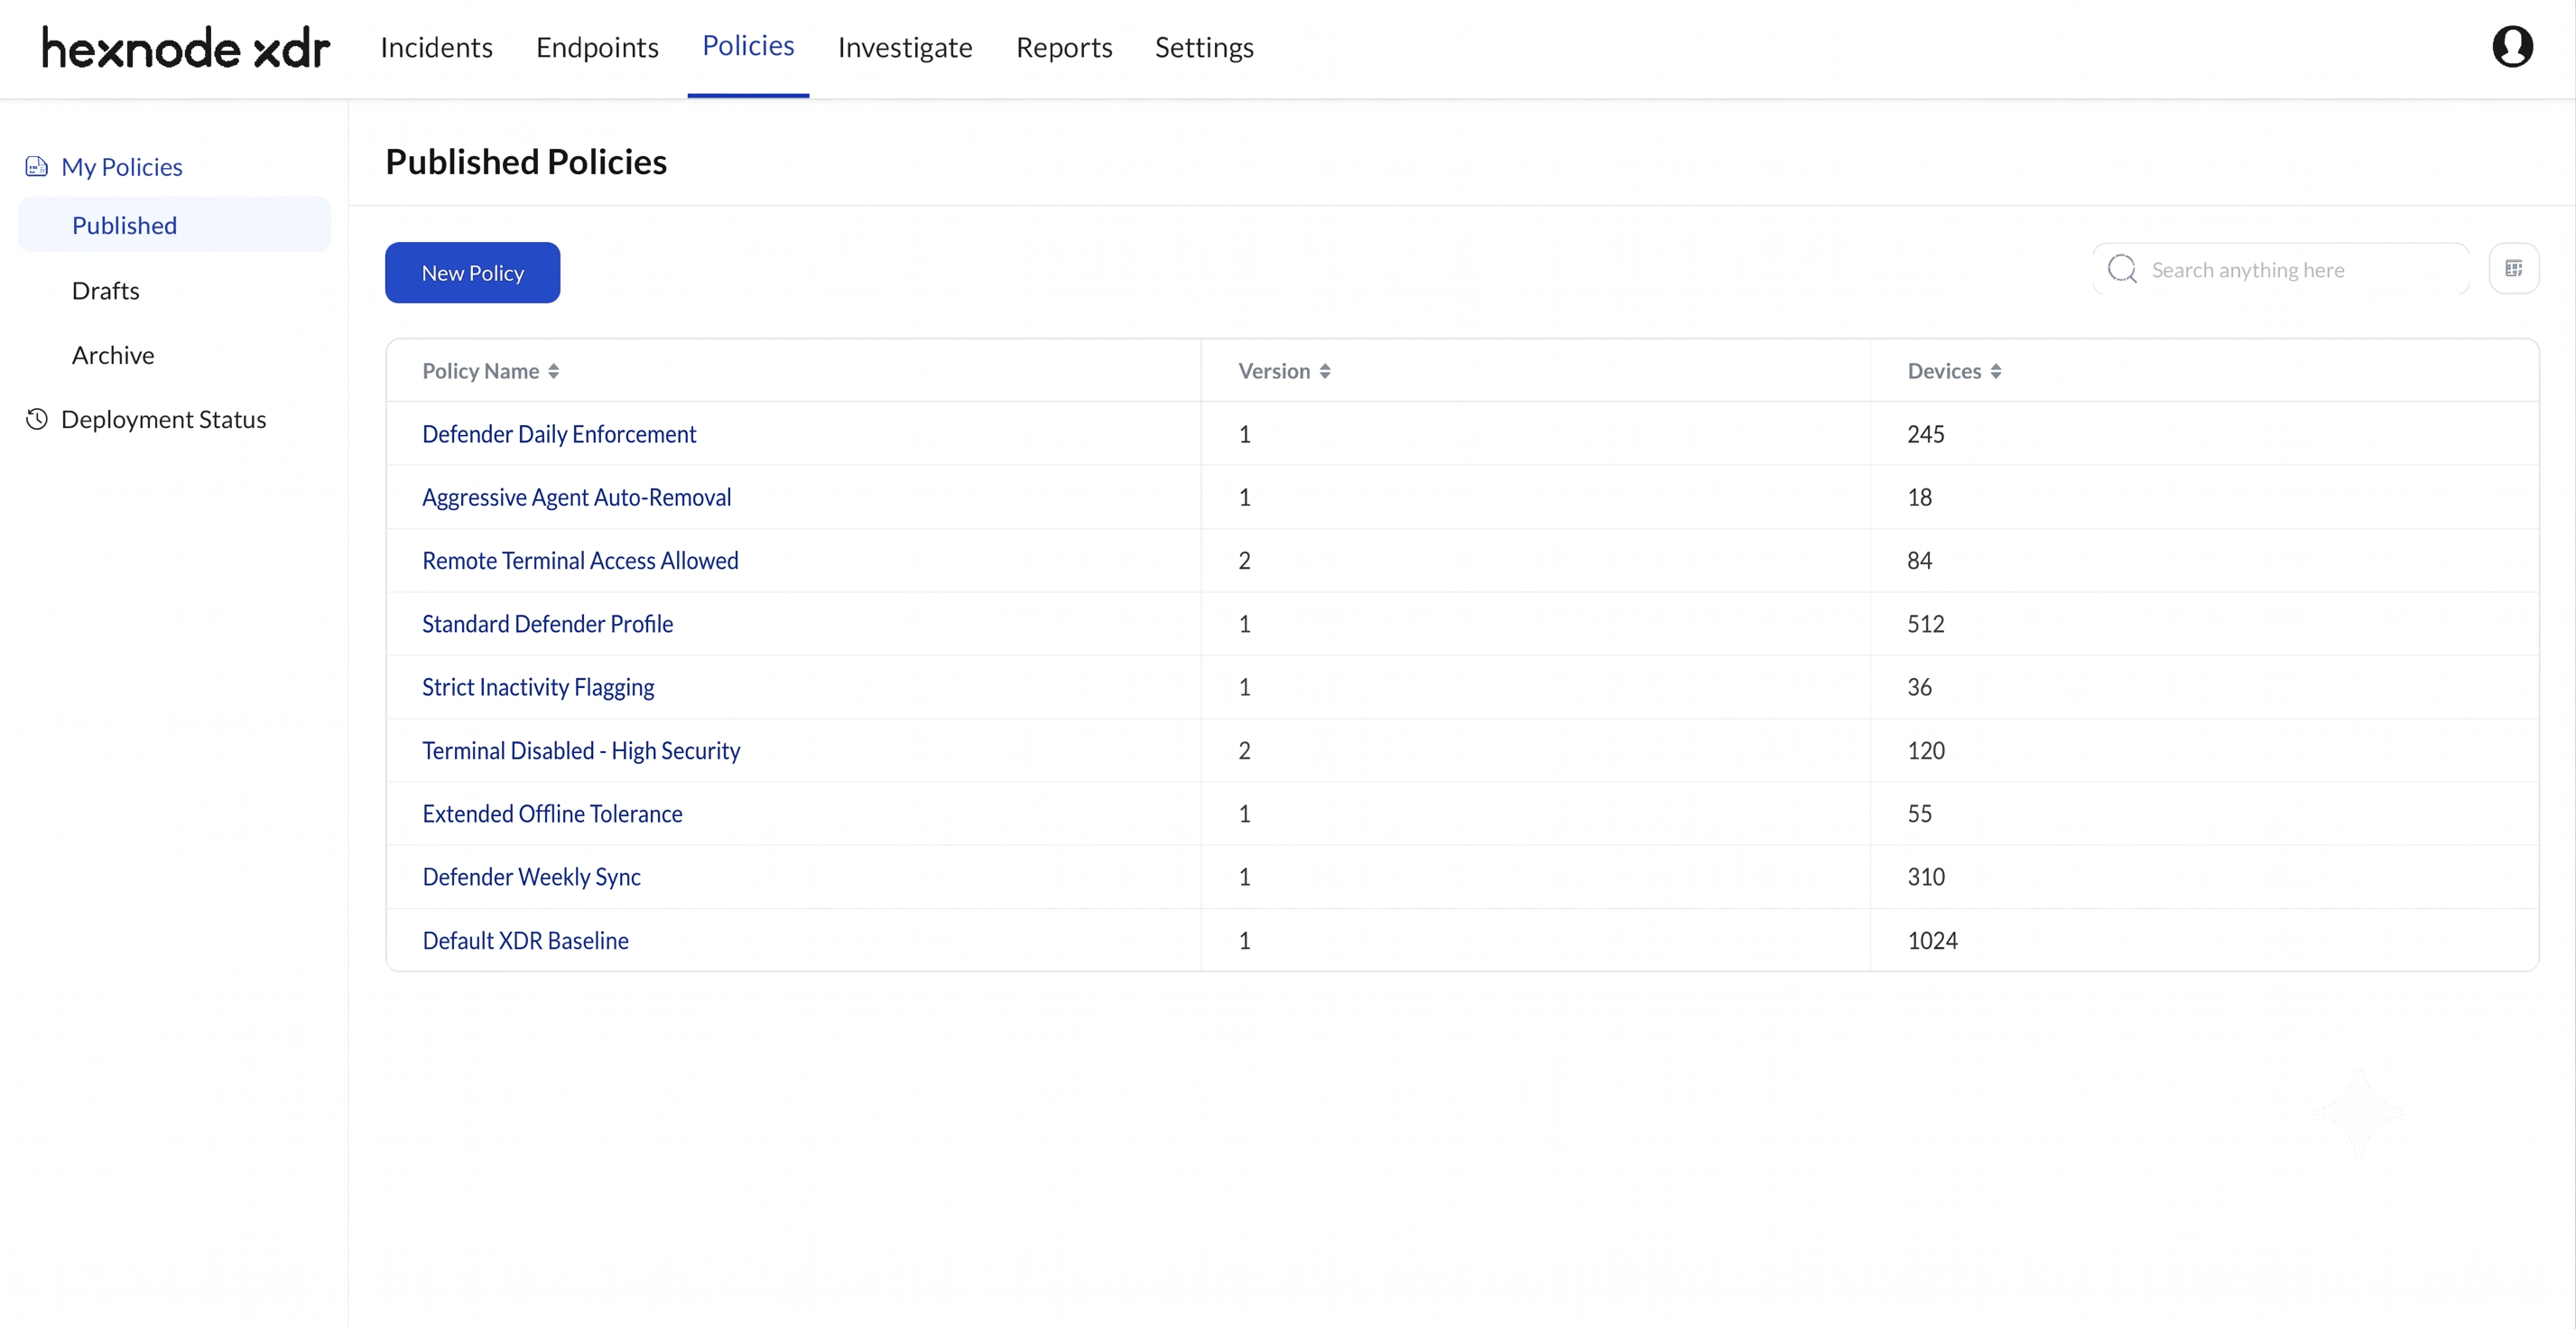This screenshot has height=1329, width=2576.
Task: Click the Published Policies heading
Action: (526, 161)
